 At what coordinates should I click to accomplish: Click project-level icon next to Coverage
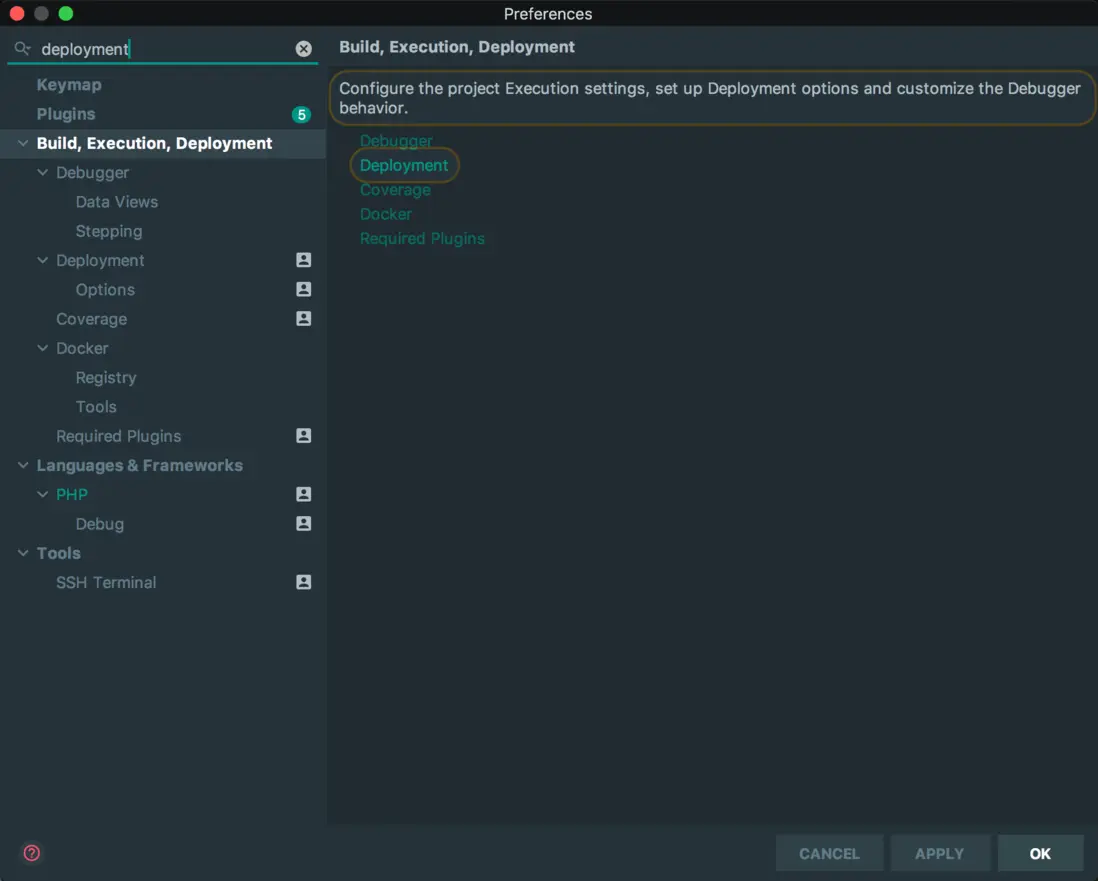point(304,319)
